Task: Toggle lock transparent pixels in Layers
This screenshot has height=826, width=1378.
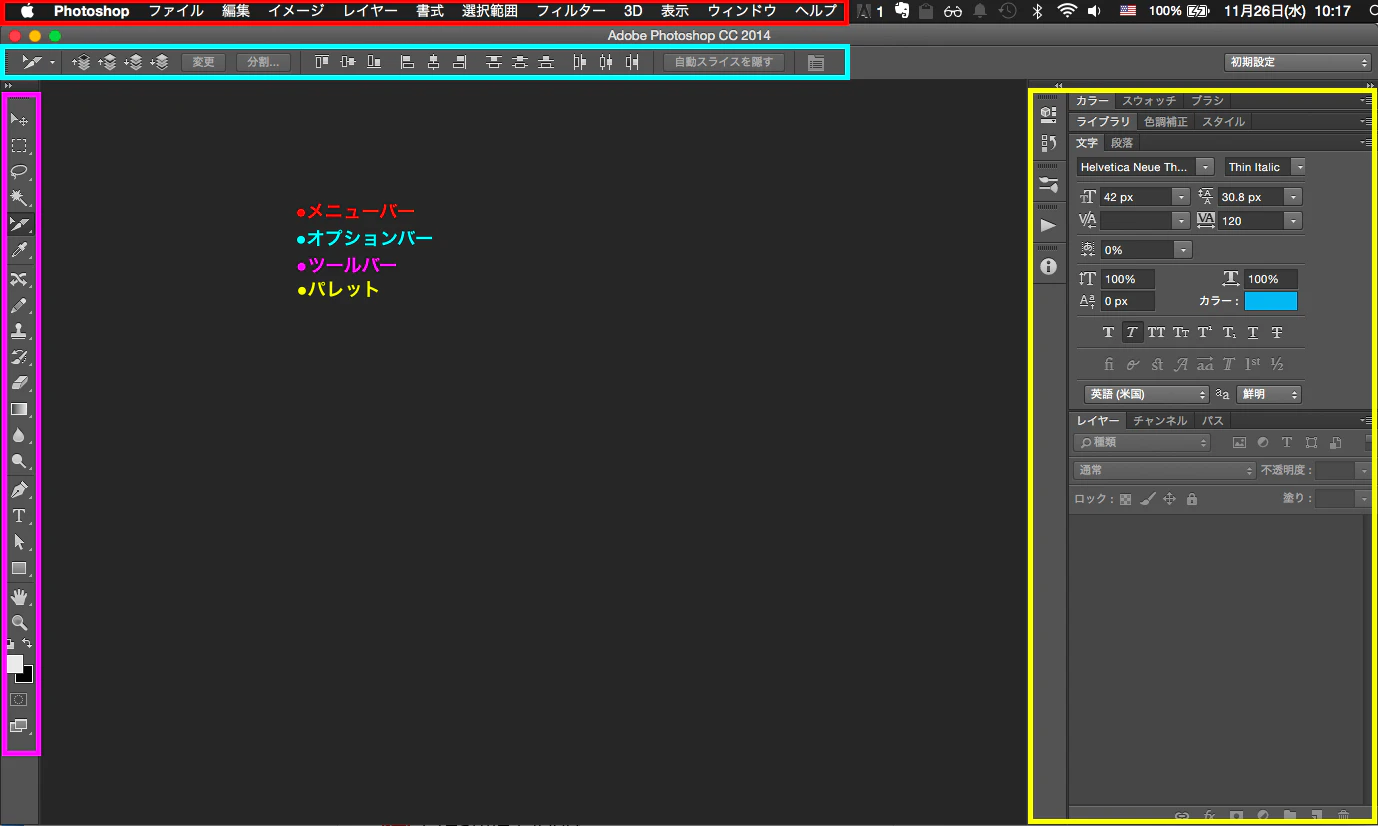Action: [1125, 499]
